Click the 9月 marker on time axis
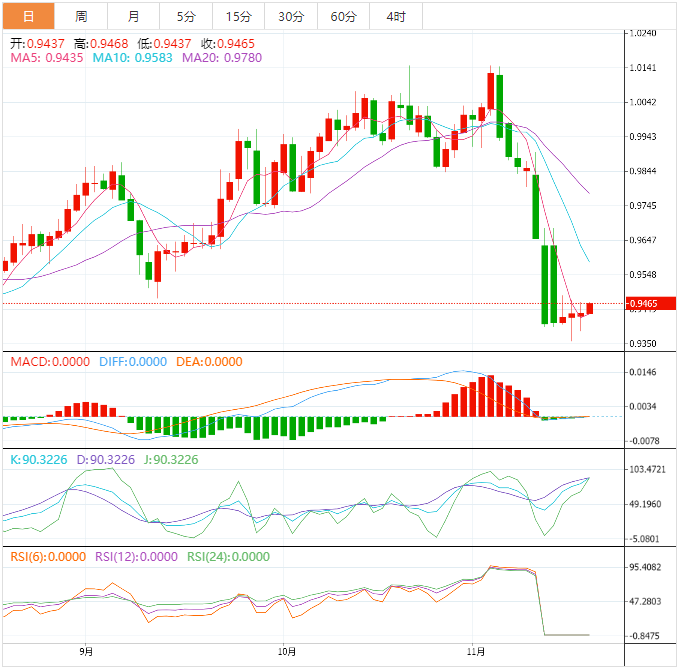 (x=86, y=651)
